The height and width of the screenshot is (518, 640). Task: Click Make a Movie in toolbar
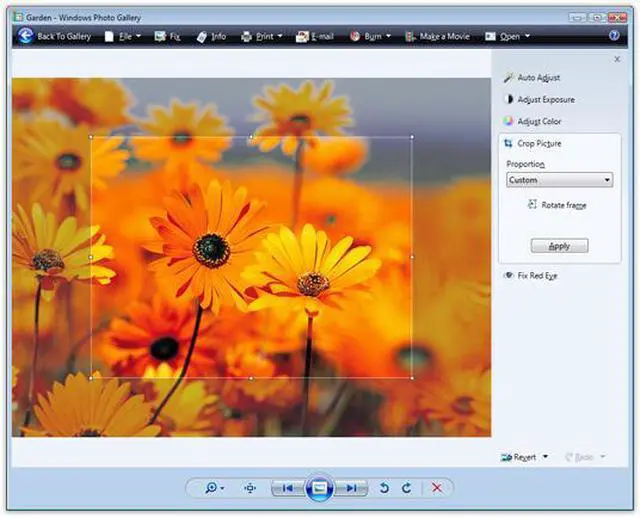pyautogui.click(x=438, y=36)
